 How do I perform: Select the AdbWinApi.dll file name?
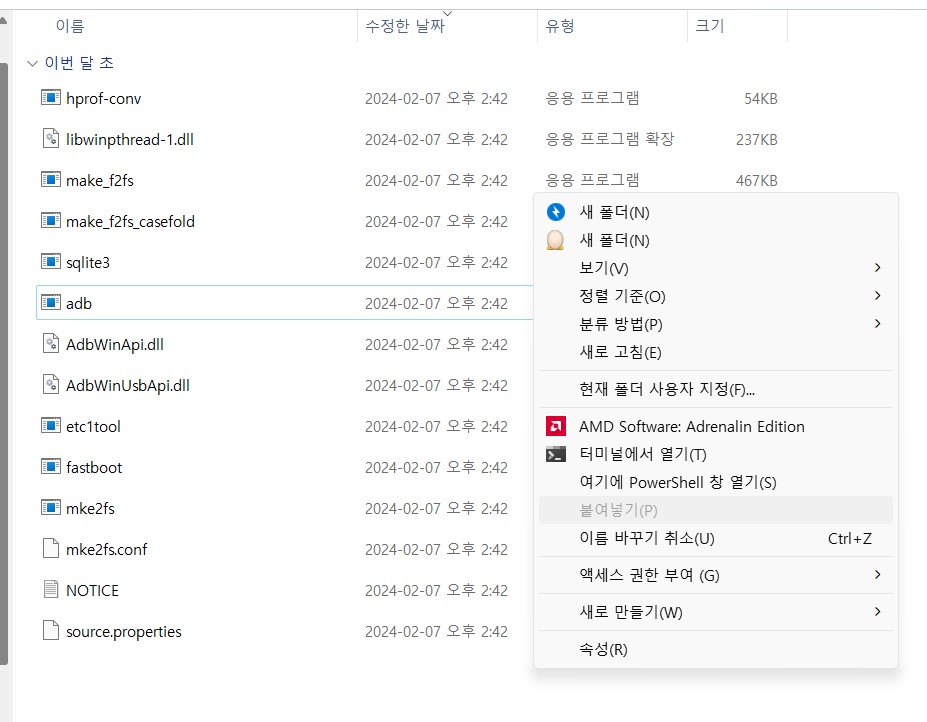115,344
